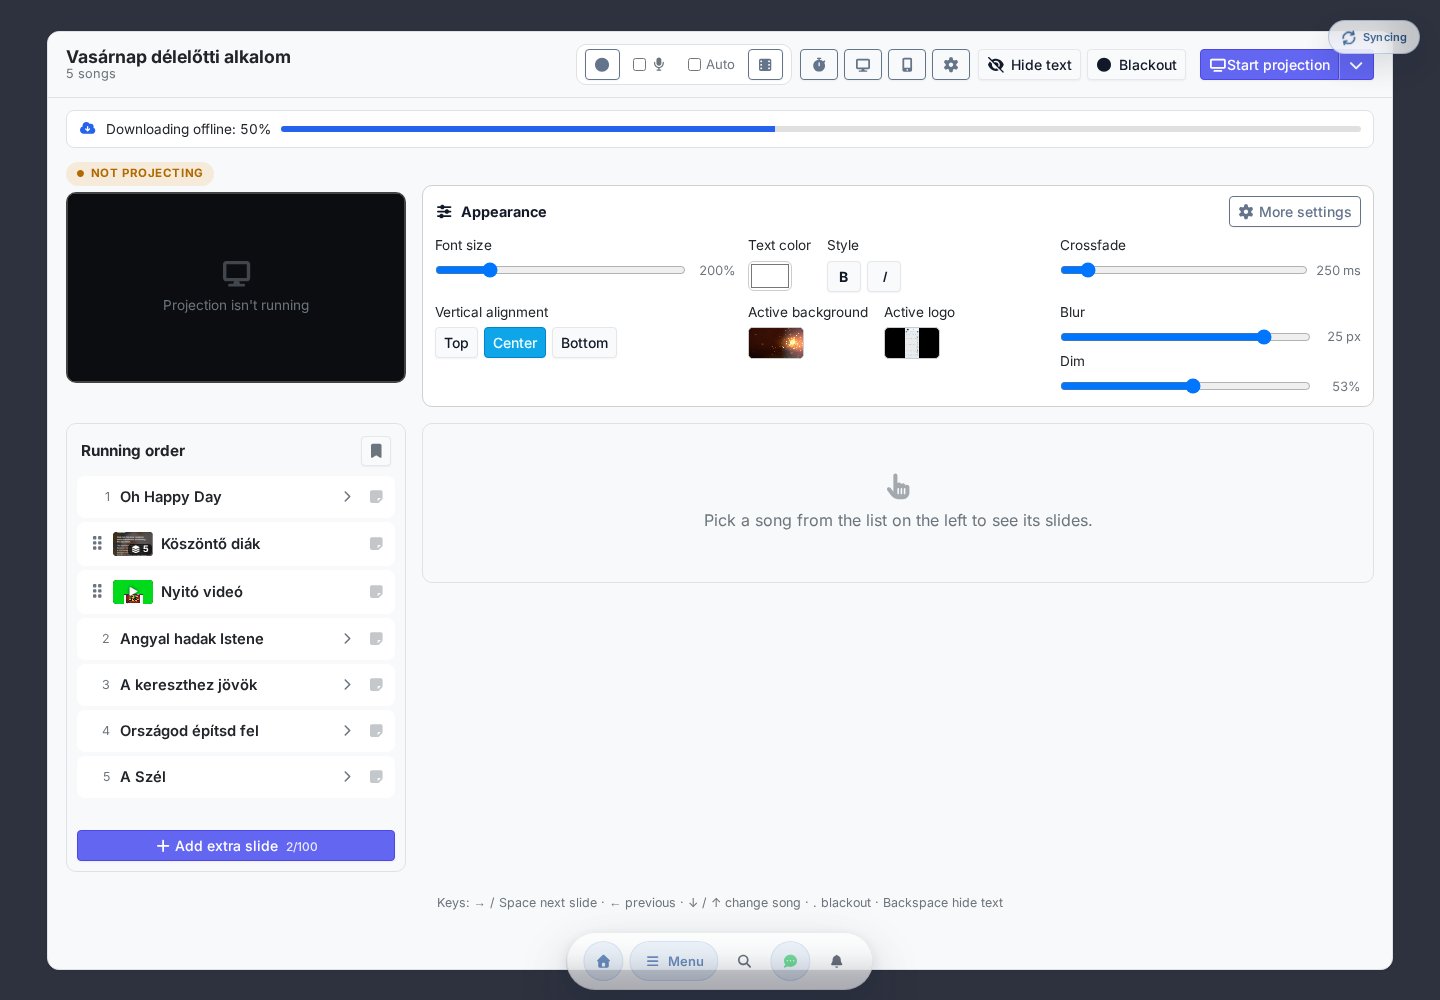Click the NOT PROJECTING status badge

140,173
